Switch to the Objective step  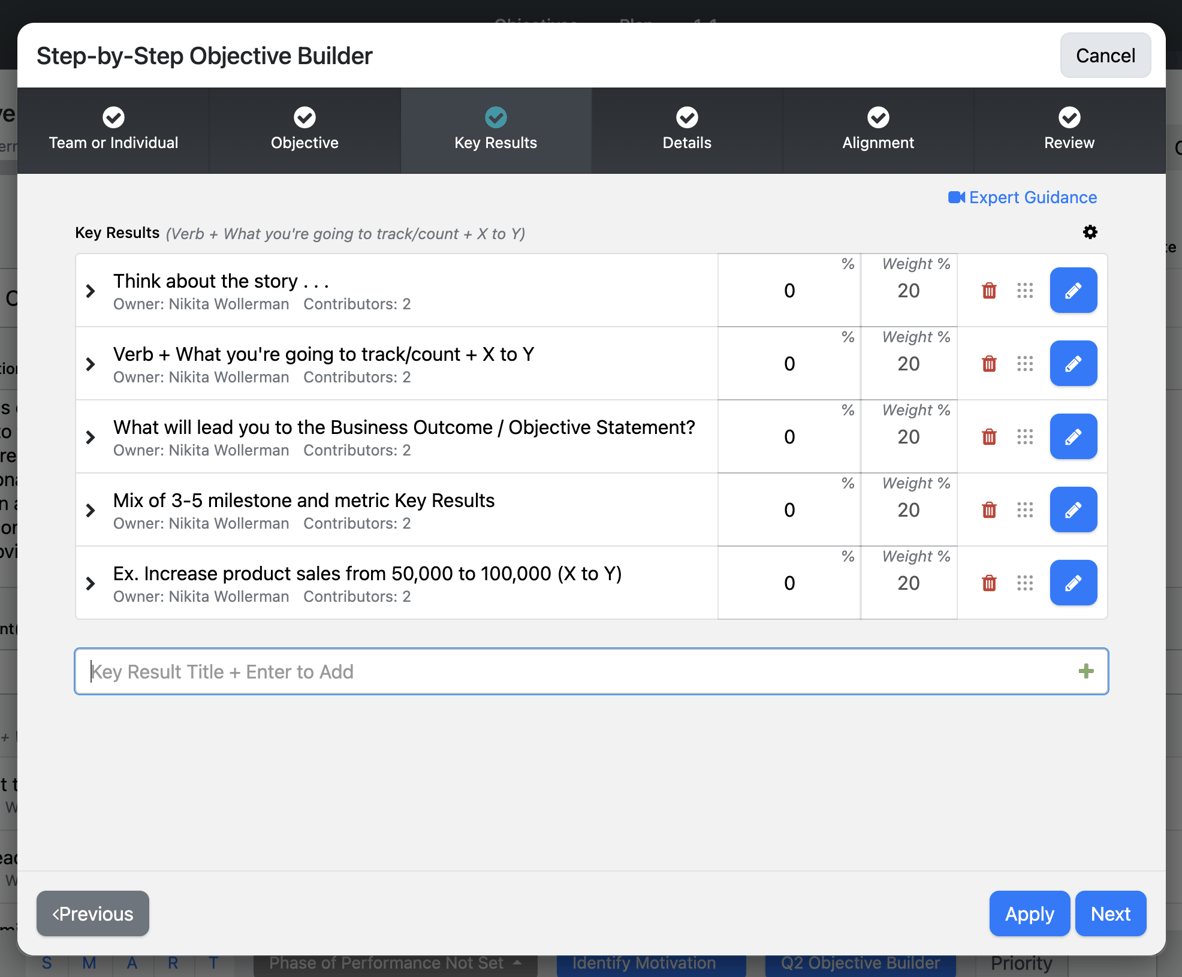(305, 130)
